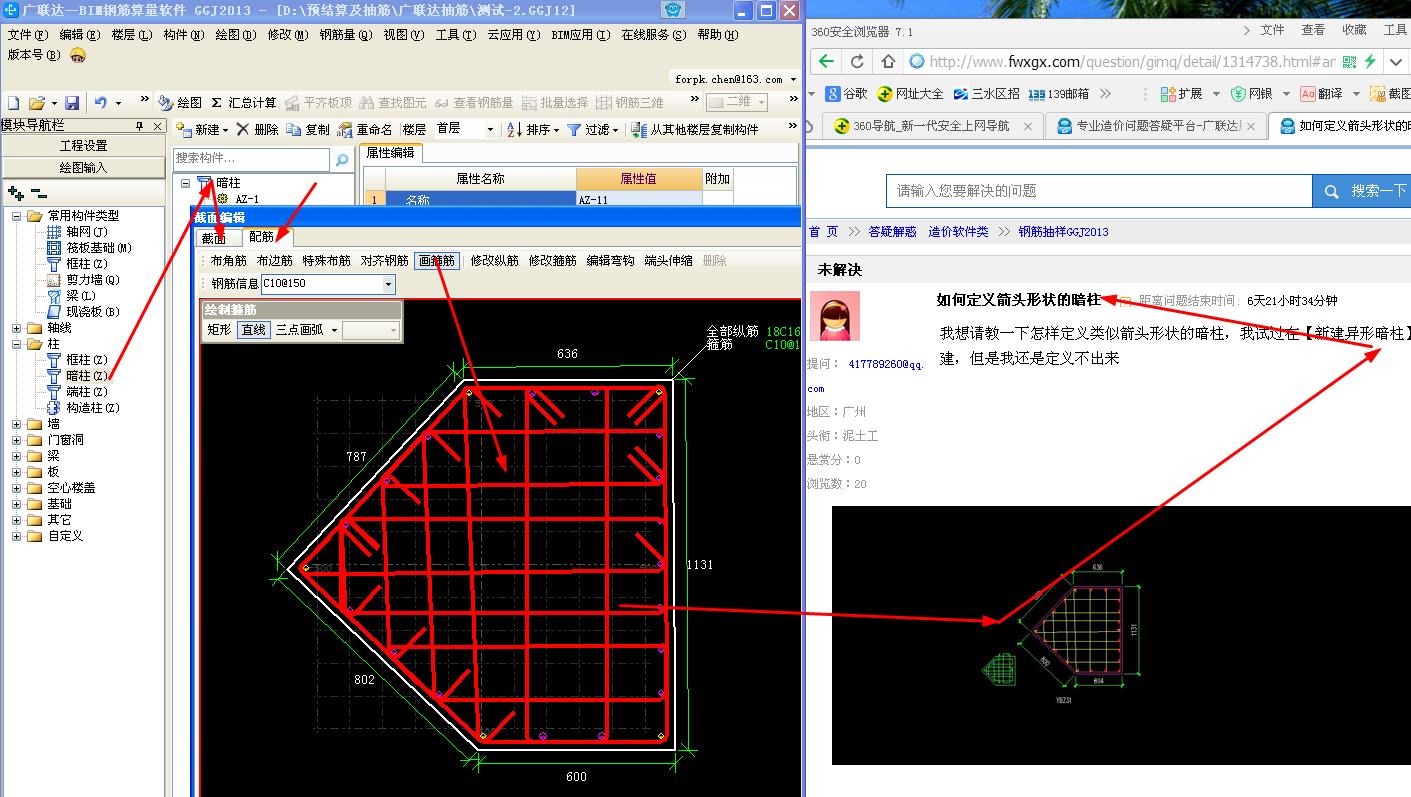Viewport: 1411px width, 797px height.
Task: Click the arrow-shaped column drawing thumbnail on webpage
Action: (x=1121, y=635)
